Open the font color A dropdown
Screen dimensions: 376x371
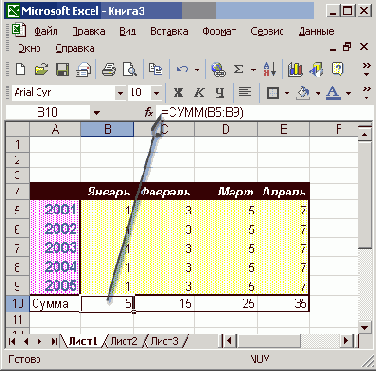348,93
